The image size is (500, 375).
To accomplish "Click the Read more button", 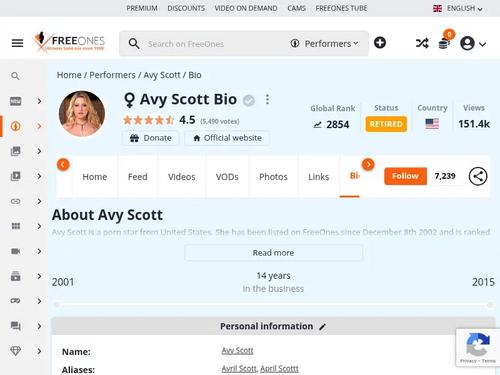I will [x=273, y=253].
